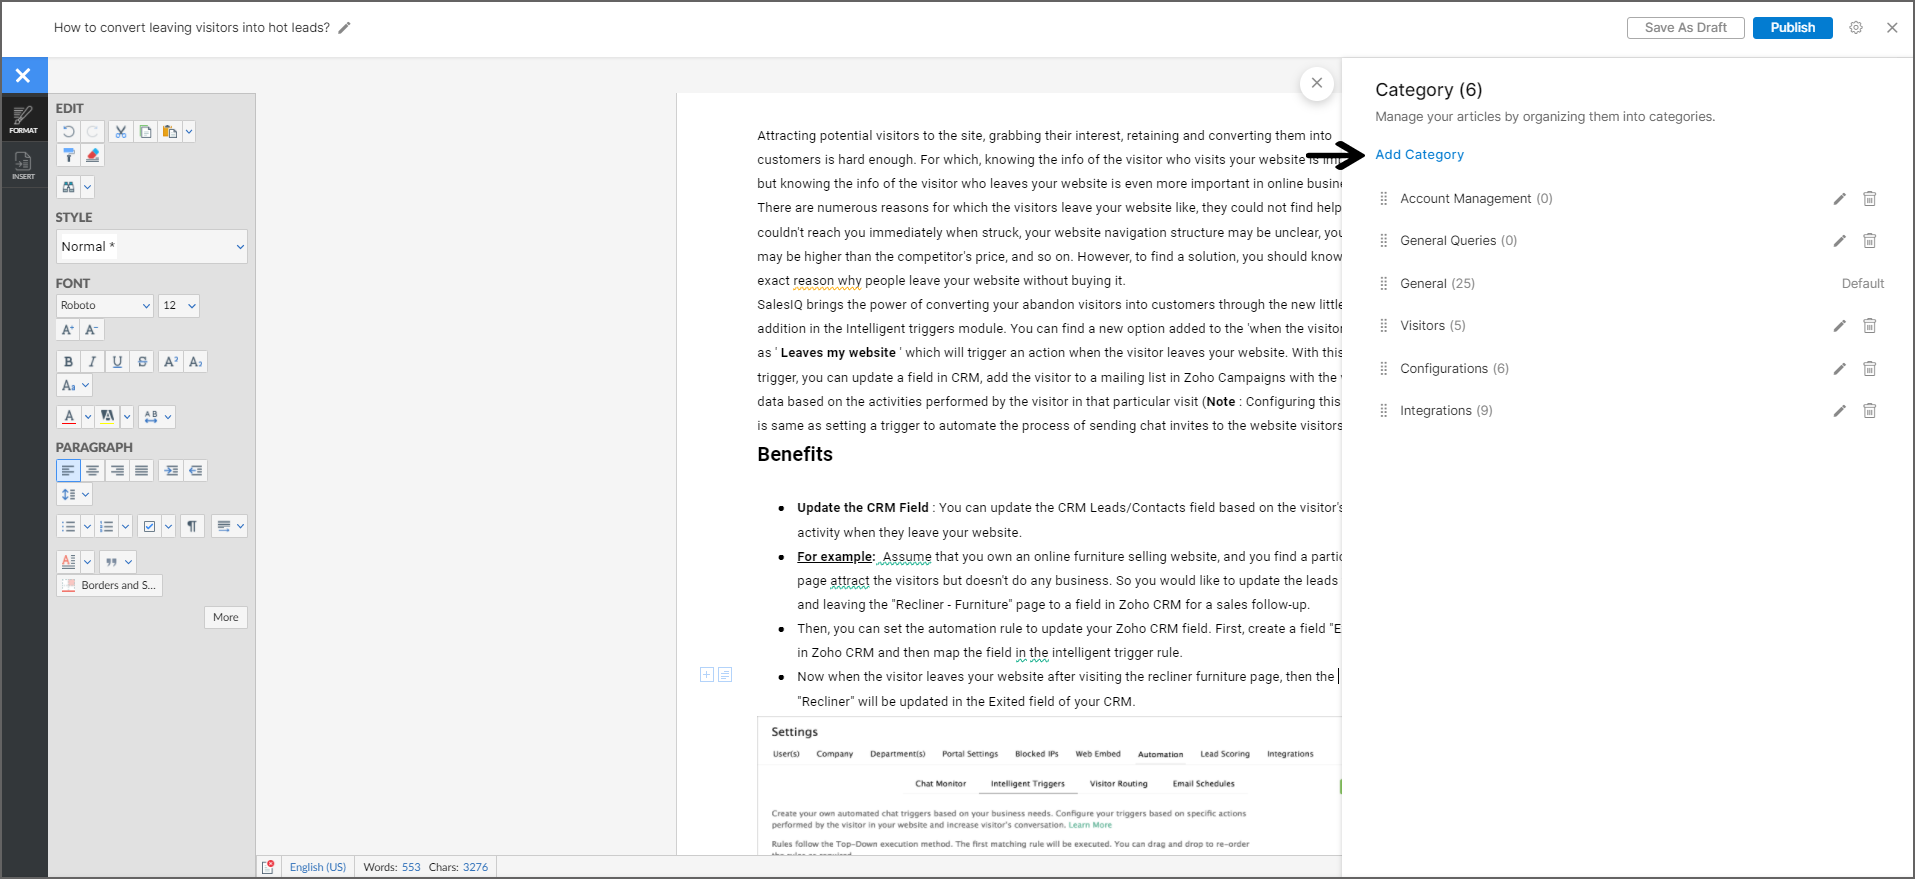
Task: Toggle italic formatting
Action: click(x=92, y=362)
